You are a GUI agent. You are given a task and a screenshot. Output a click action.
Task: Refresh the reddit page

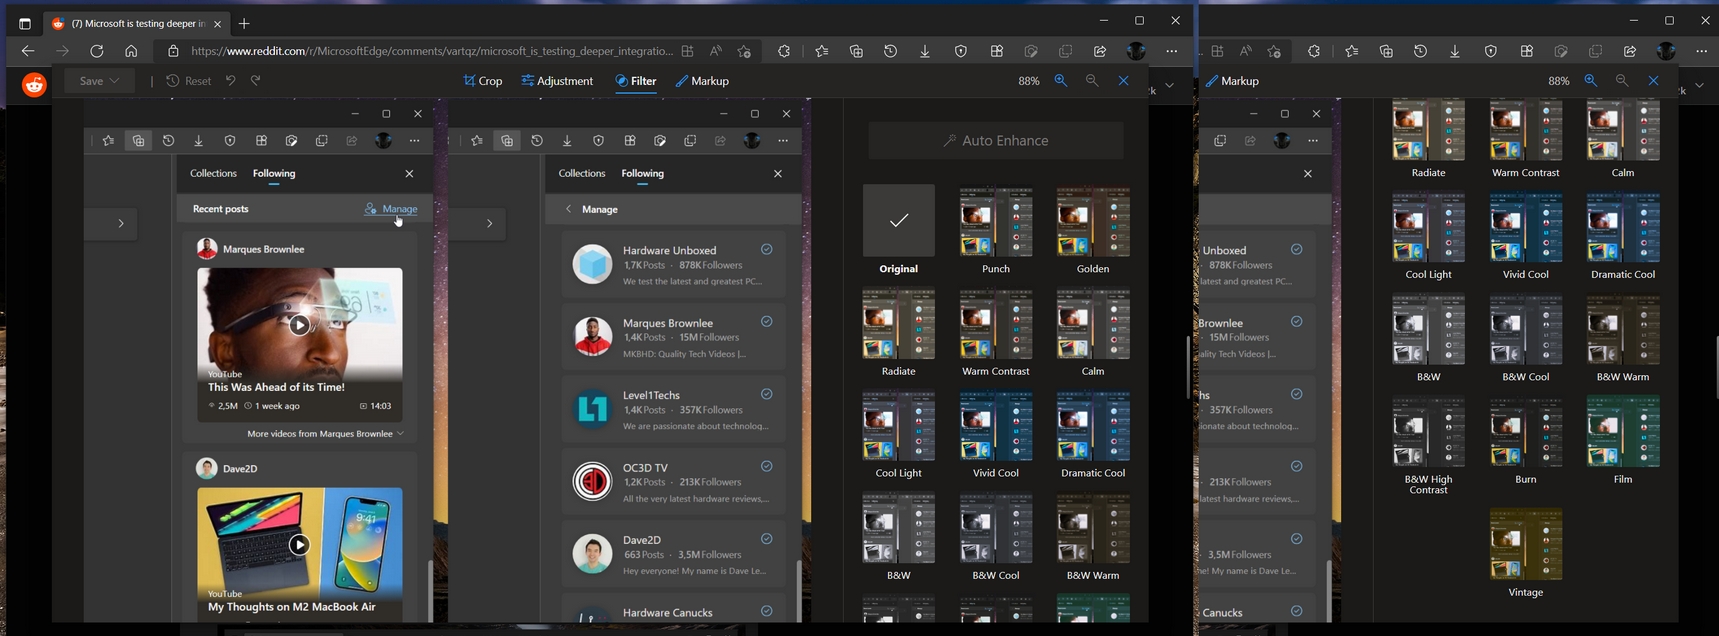[x=97, y=51]
